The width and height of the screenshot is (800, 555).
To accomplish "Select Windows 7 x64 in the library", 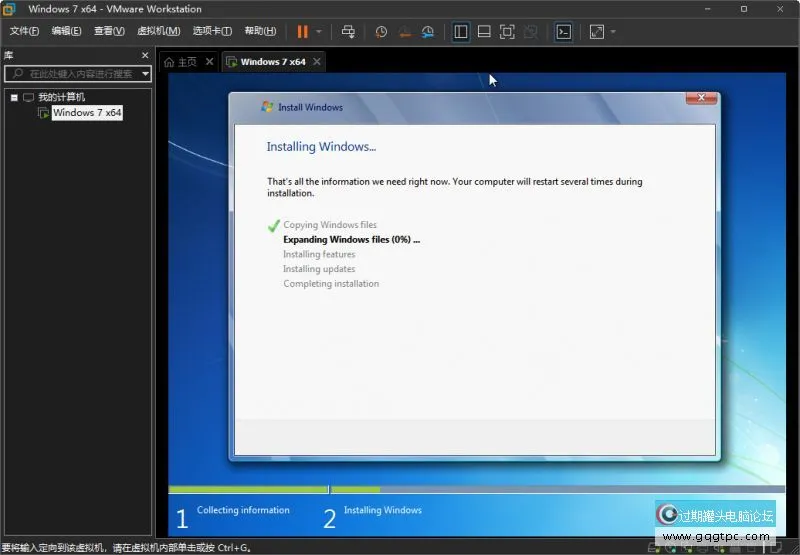I will tap(86, 113).
